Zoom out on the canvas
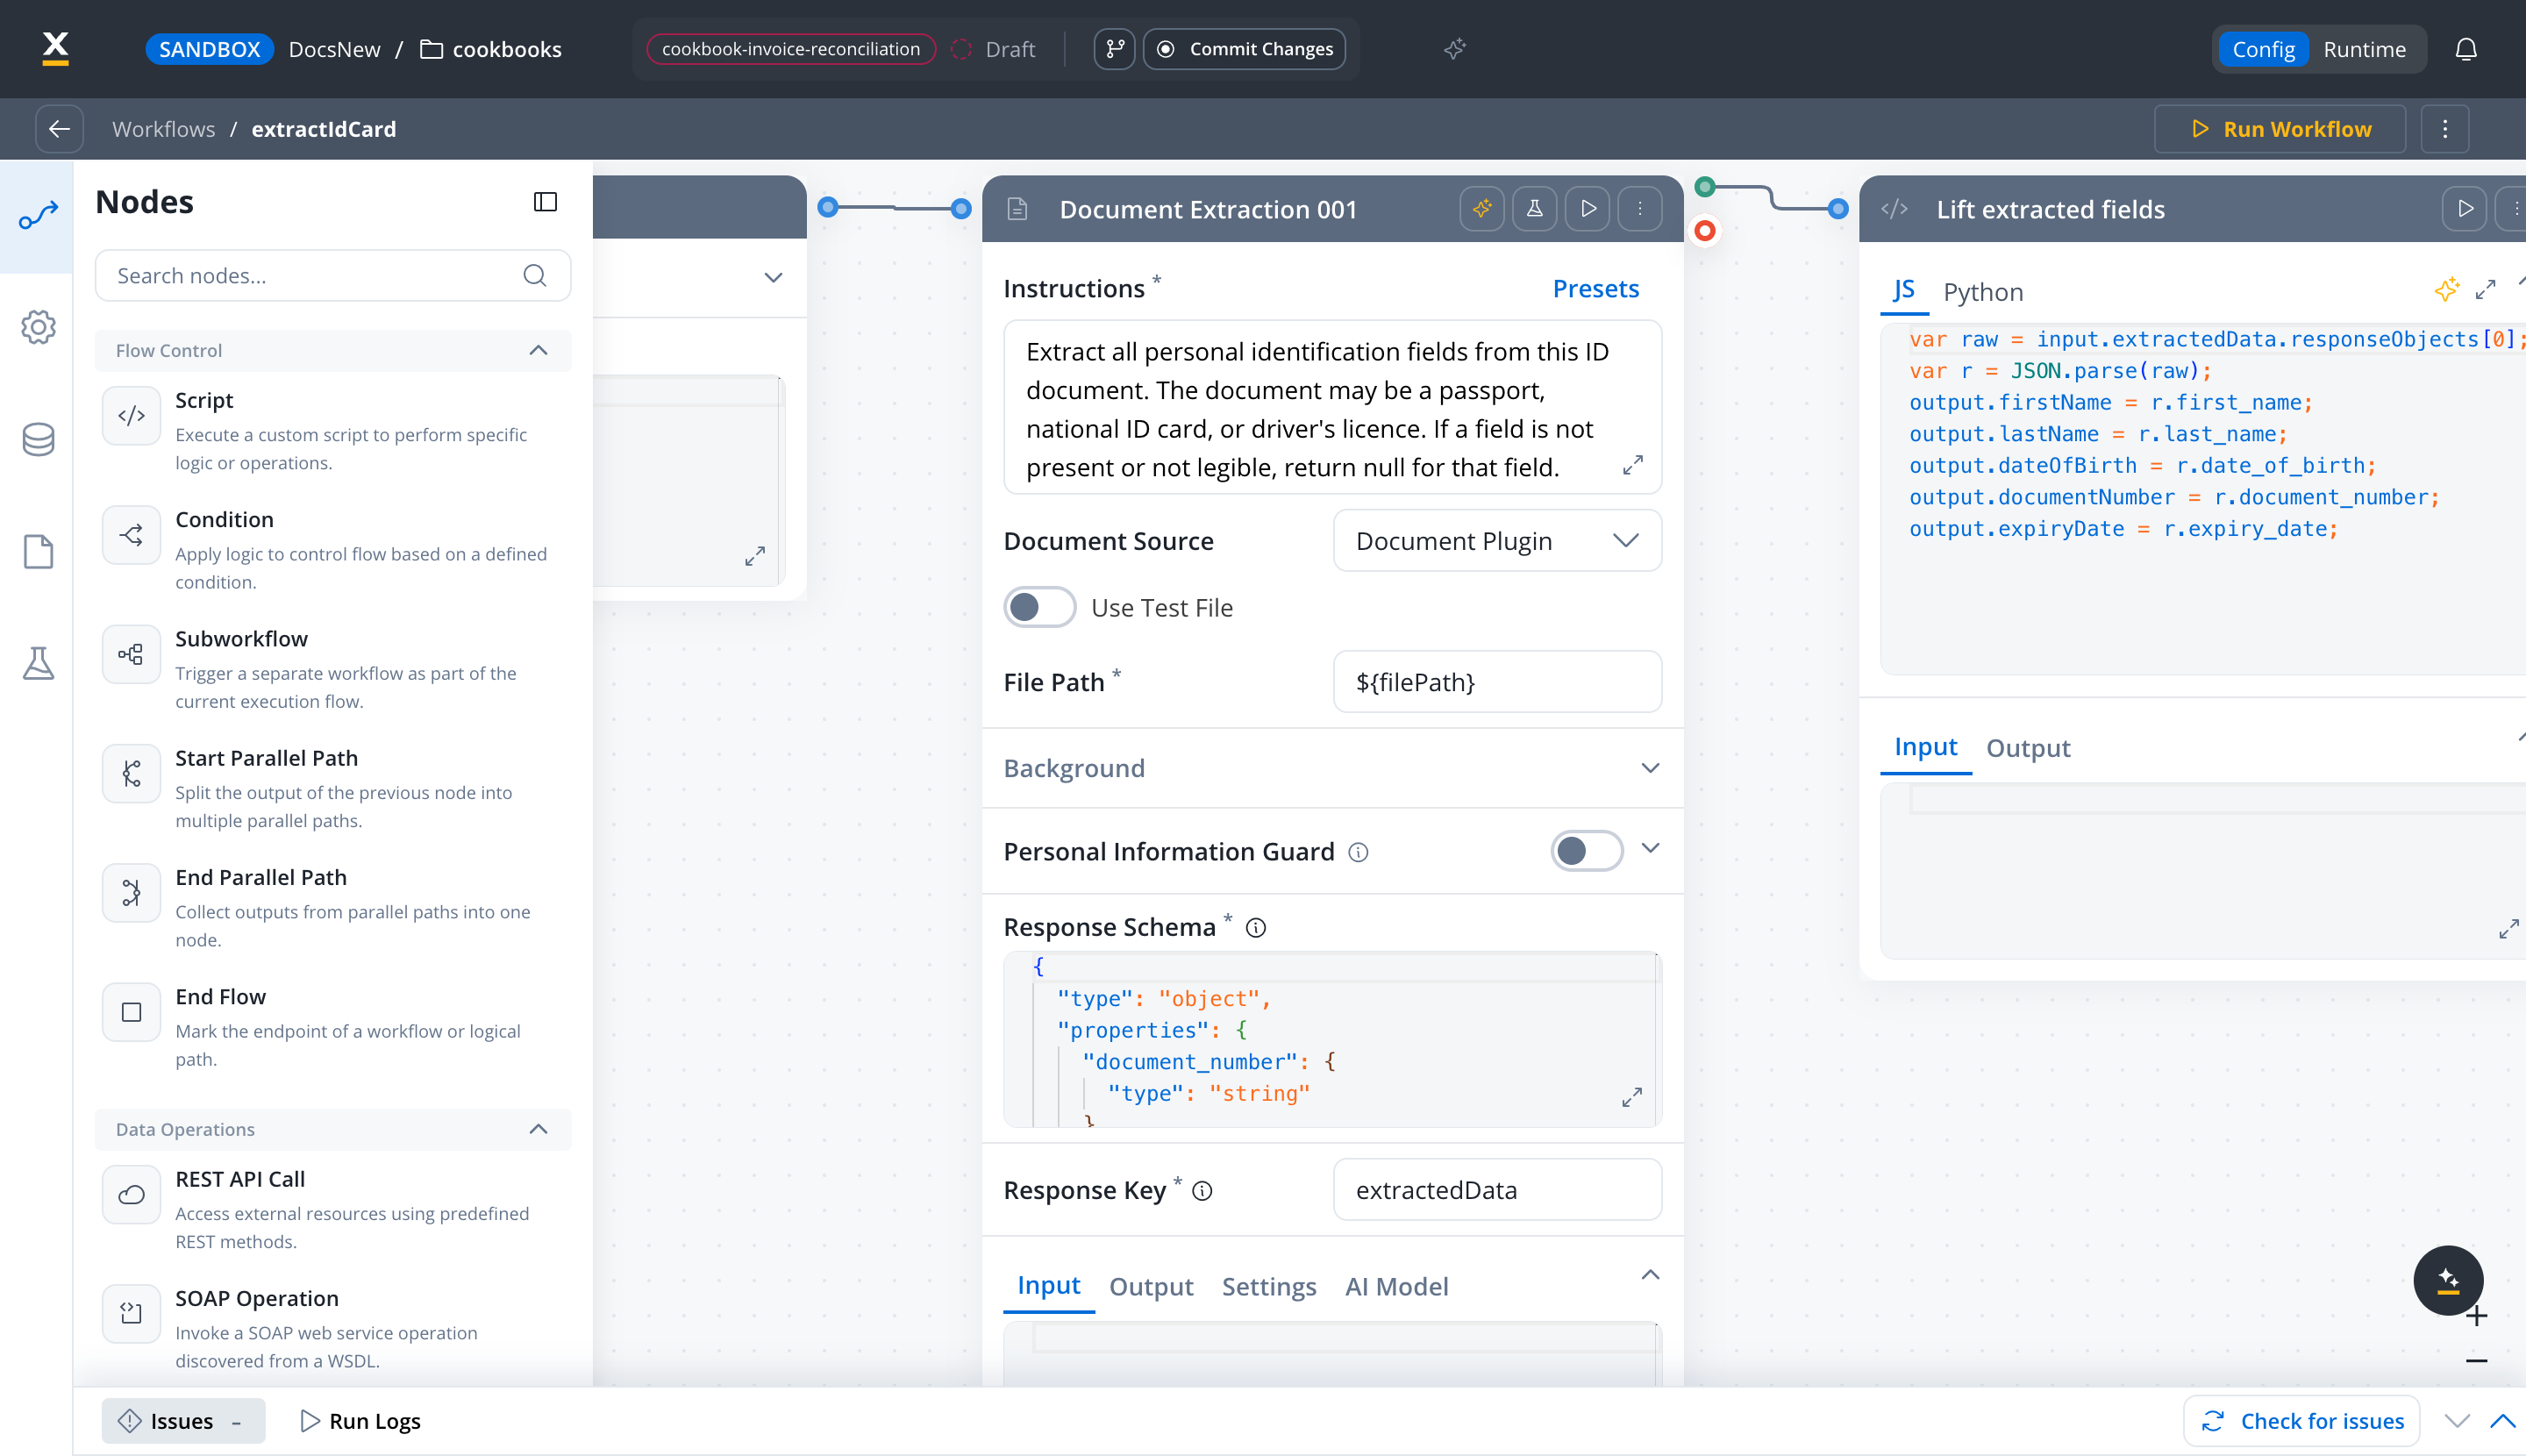This screenshot has height=1456, width=2526. point(2477,1361)
